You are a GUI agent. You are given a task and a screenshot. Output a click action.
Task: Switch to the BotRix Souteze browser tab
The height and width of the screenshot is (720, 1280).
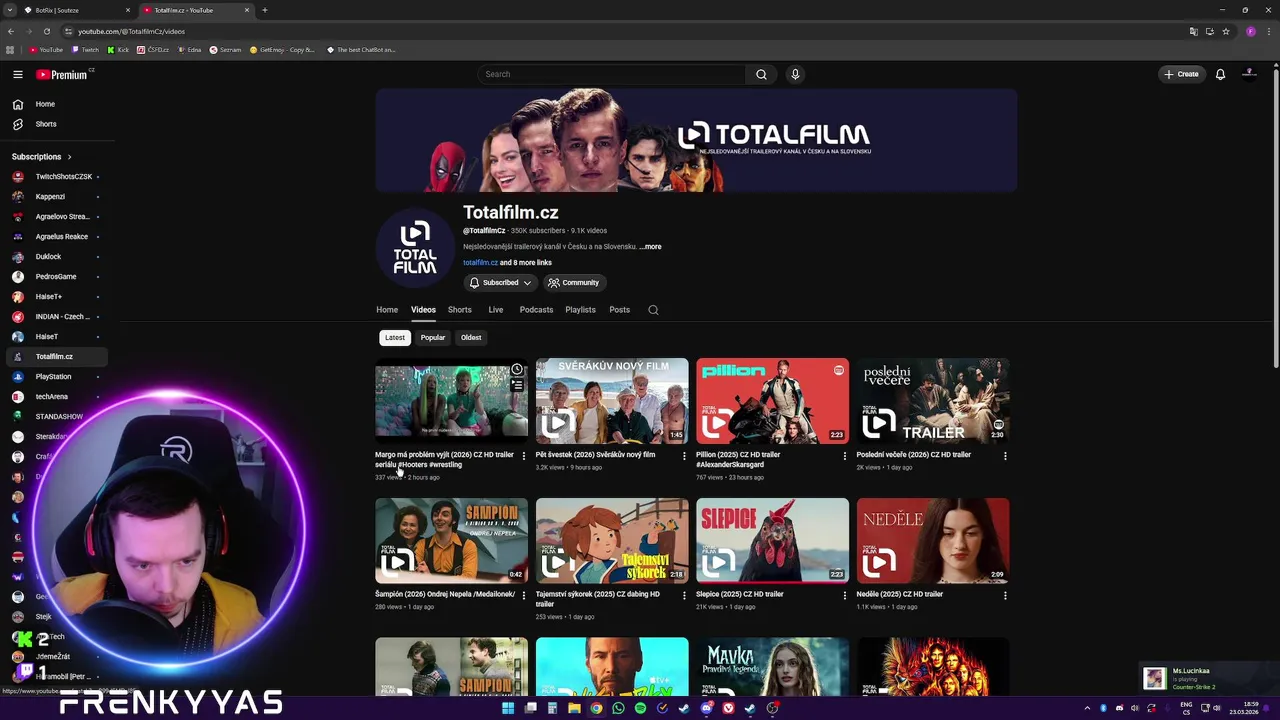[76, 10]
